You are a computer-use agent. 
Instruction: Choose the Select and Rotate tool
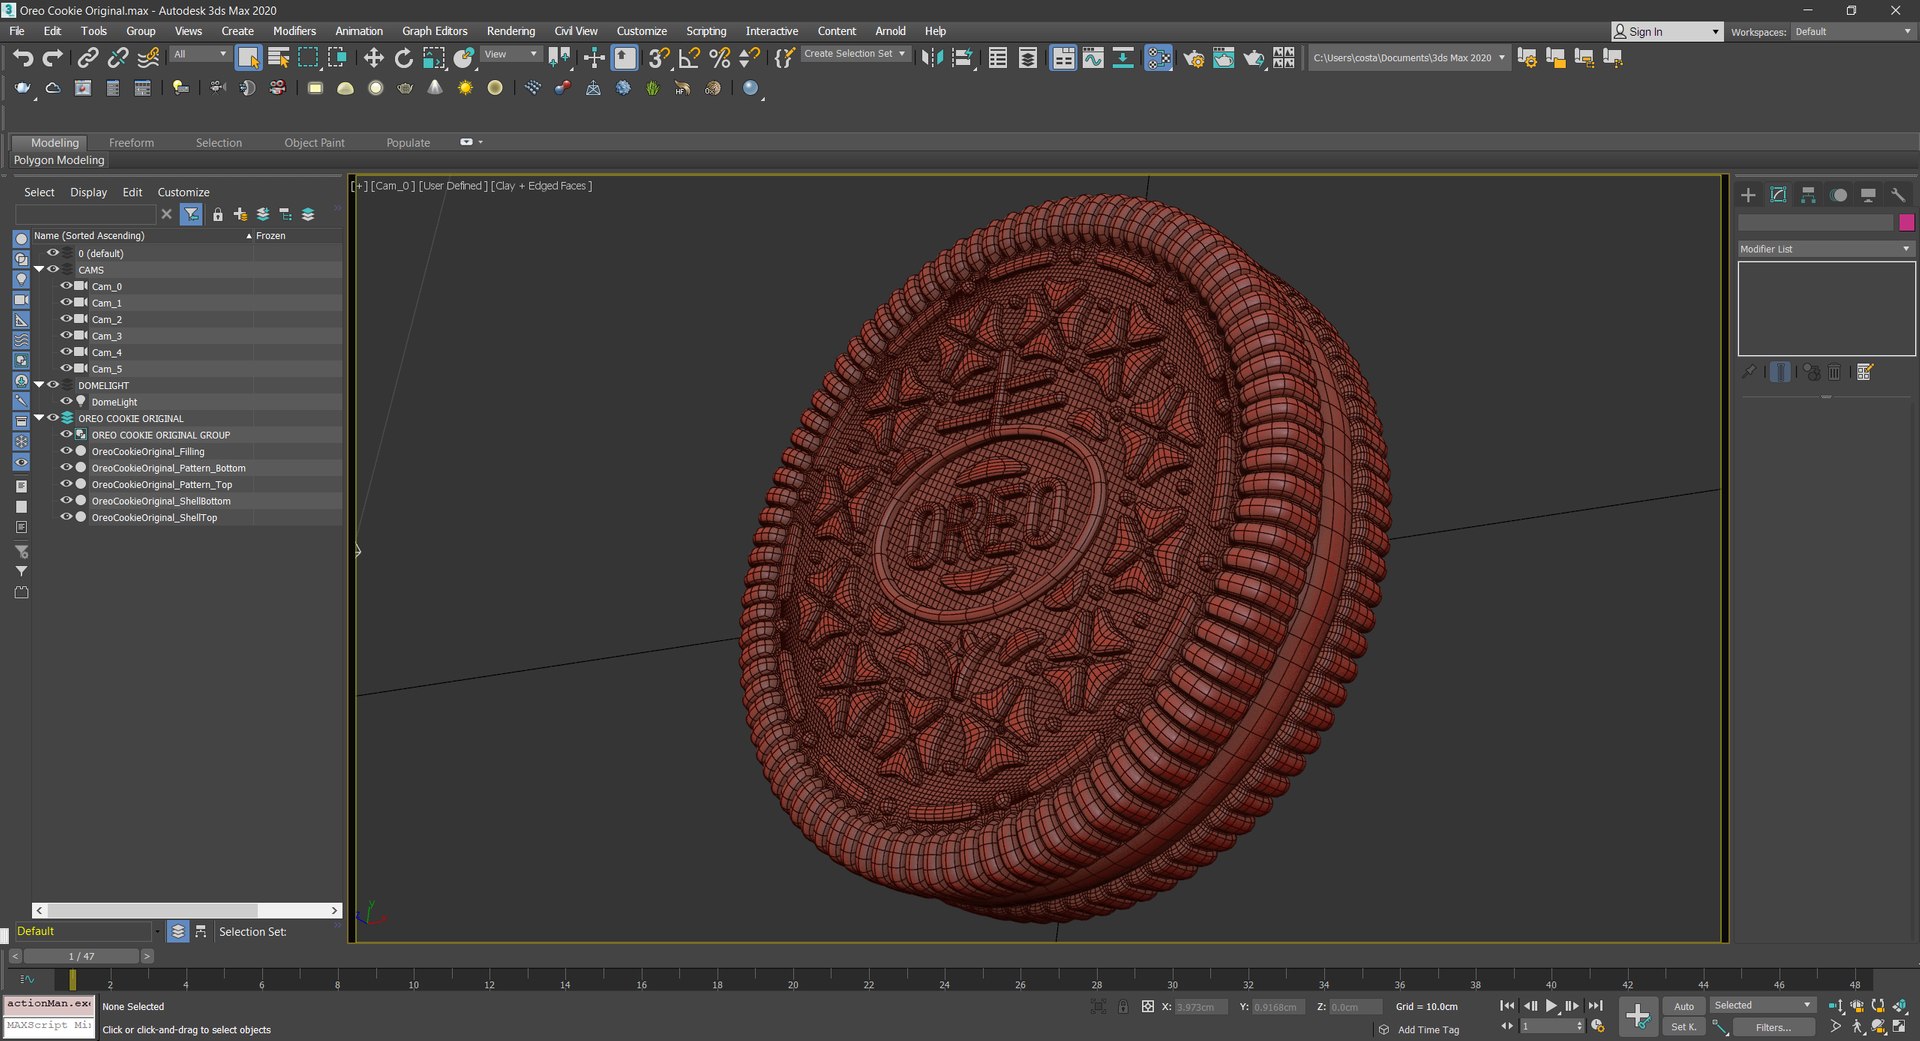(403, 58)
